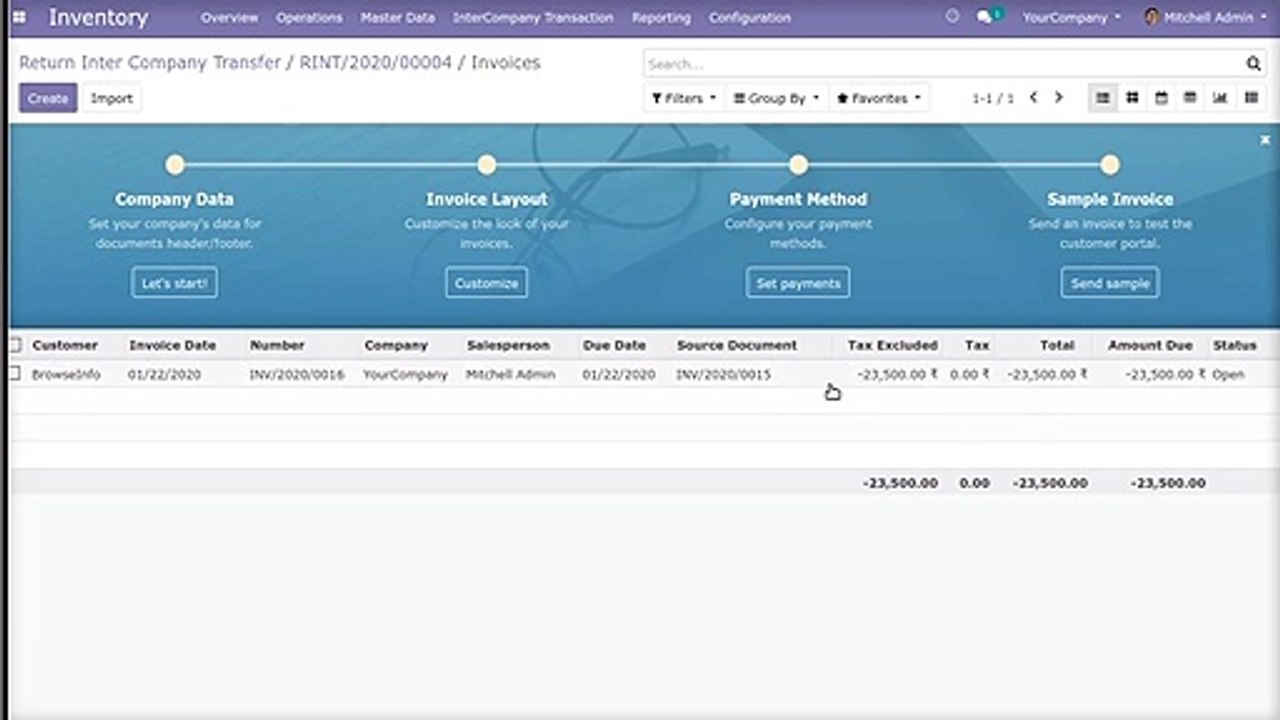Open the BrowseInfo customer cell

tap(66, 374)
